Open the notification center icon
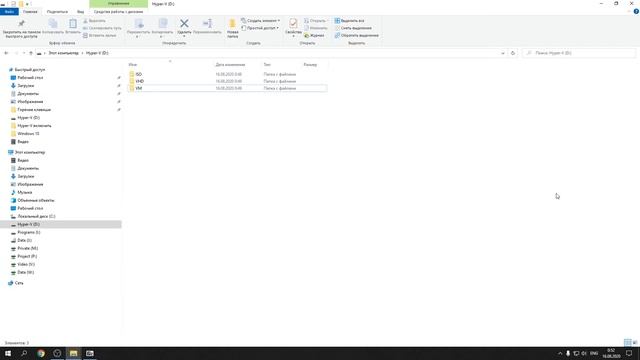Screen dimensions: 640x360 [629, 353]
